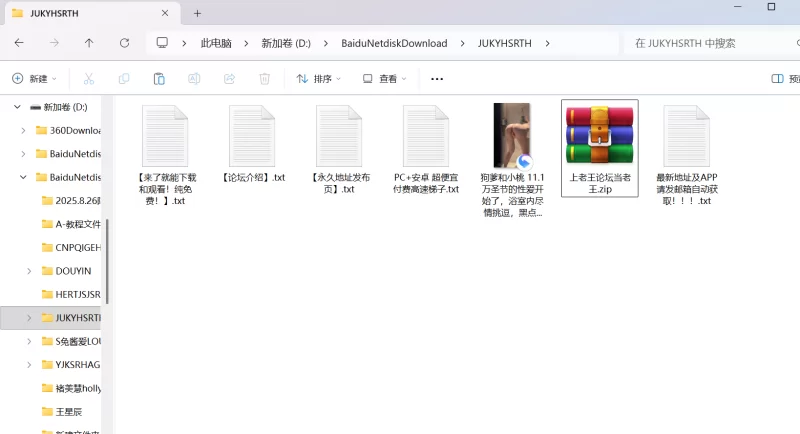Click the Rename icon in the toolbar
Image resolution: width=800 pixels, height=434 pixels.
[x=194, y=78]
